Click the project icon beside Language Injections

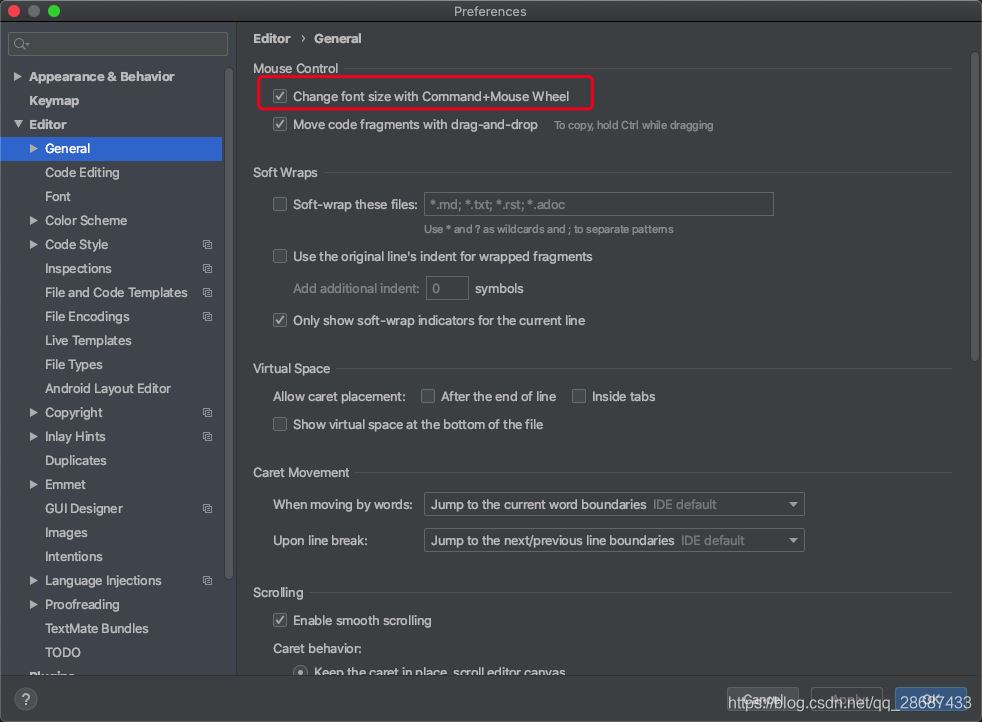pyautogui.click(x=207, y=581)
